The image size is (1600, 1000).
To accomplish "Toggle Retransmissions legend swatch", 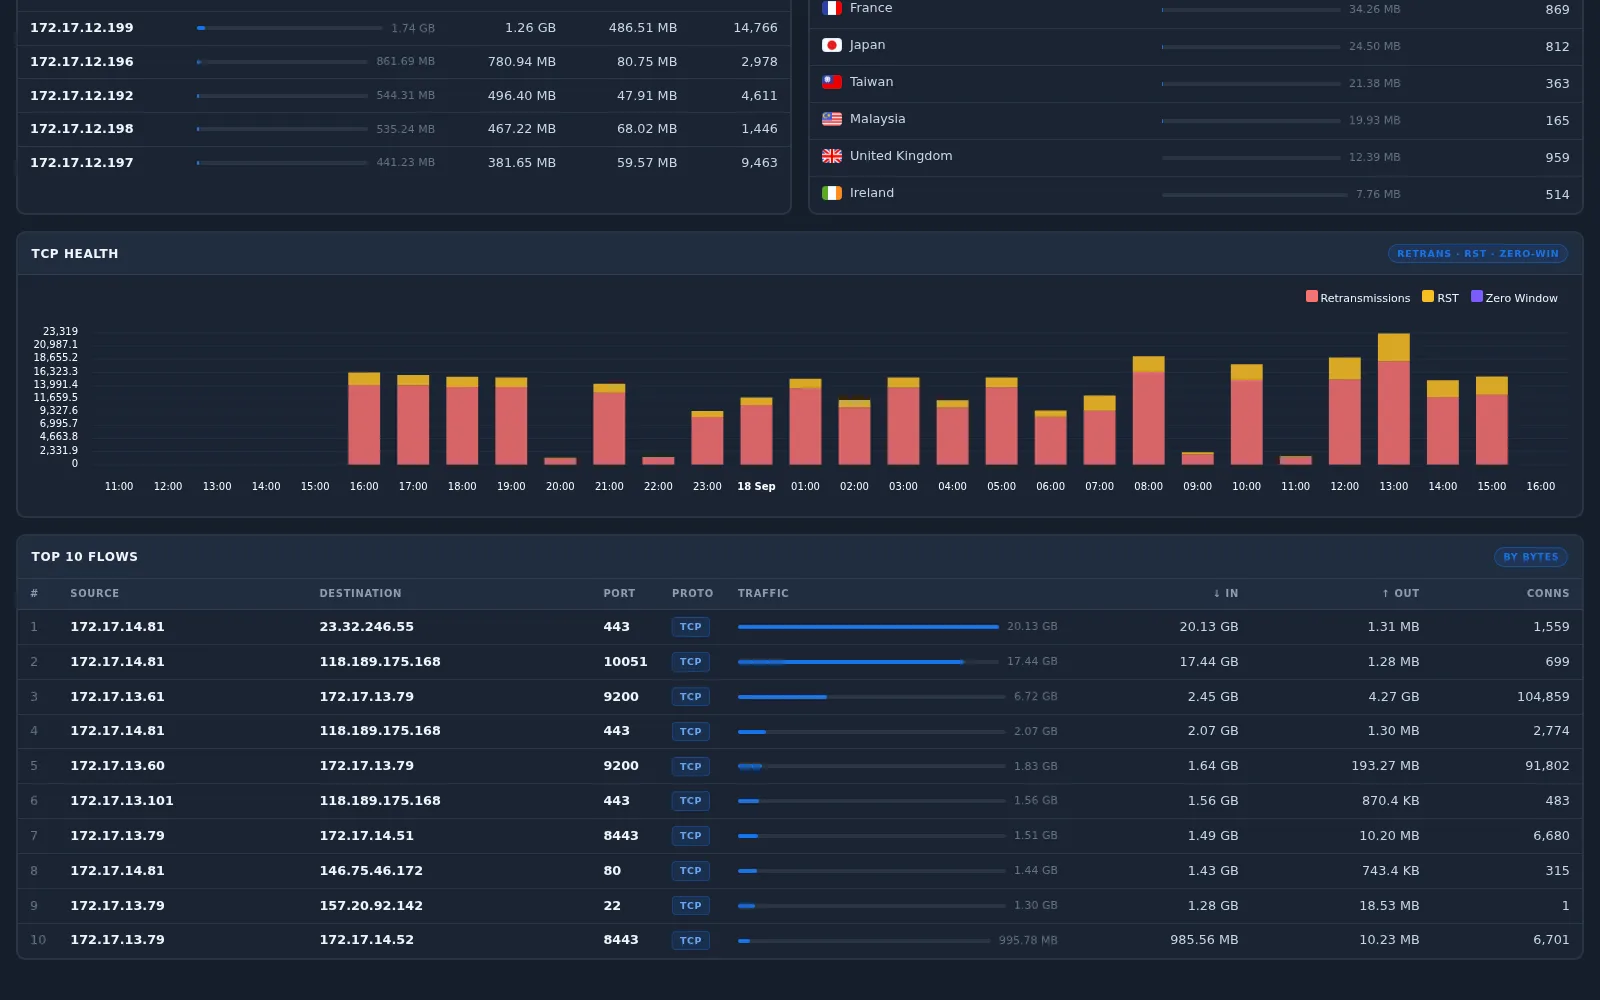I will 1312,296.
